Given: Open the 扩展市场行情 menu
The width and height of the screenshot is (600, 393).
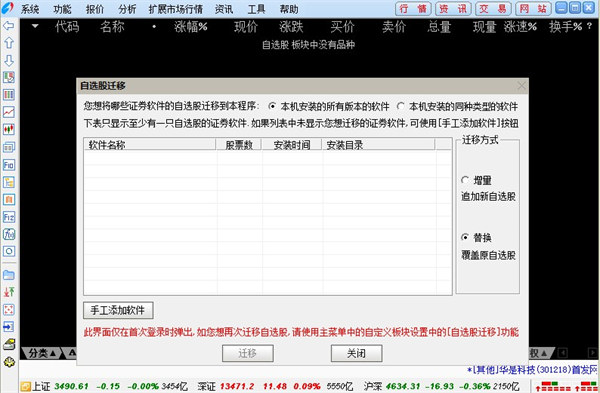Looking at the screenshot, I should 176,9.
